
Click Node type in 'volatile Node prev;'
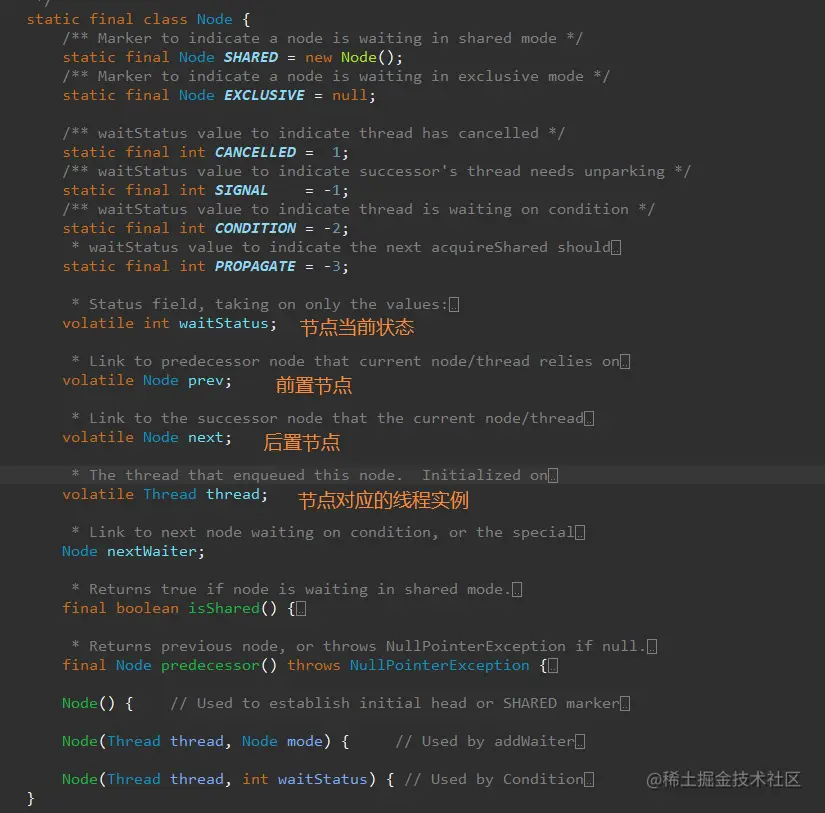(161, 380)
